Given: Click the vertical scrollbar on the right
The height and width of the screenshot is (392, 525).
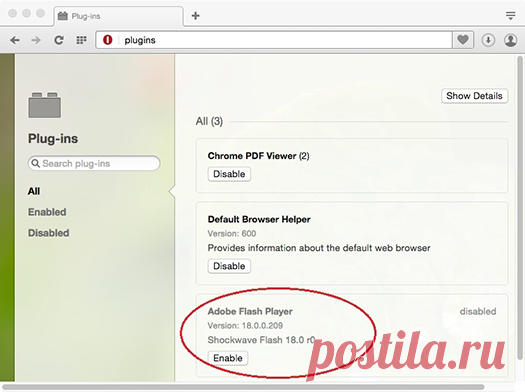Looking at the screenshot, I should pos(520,208).
